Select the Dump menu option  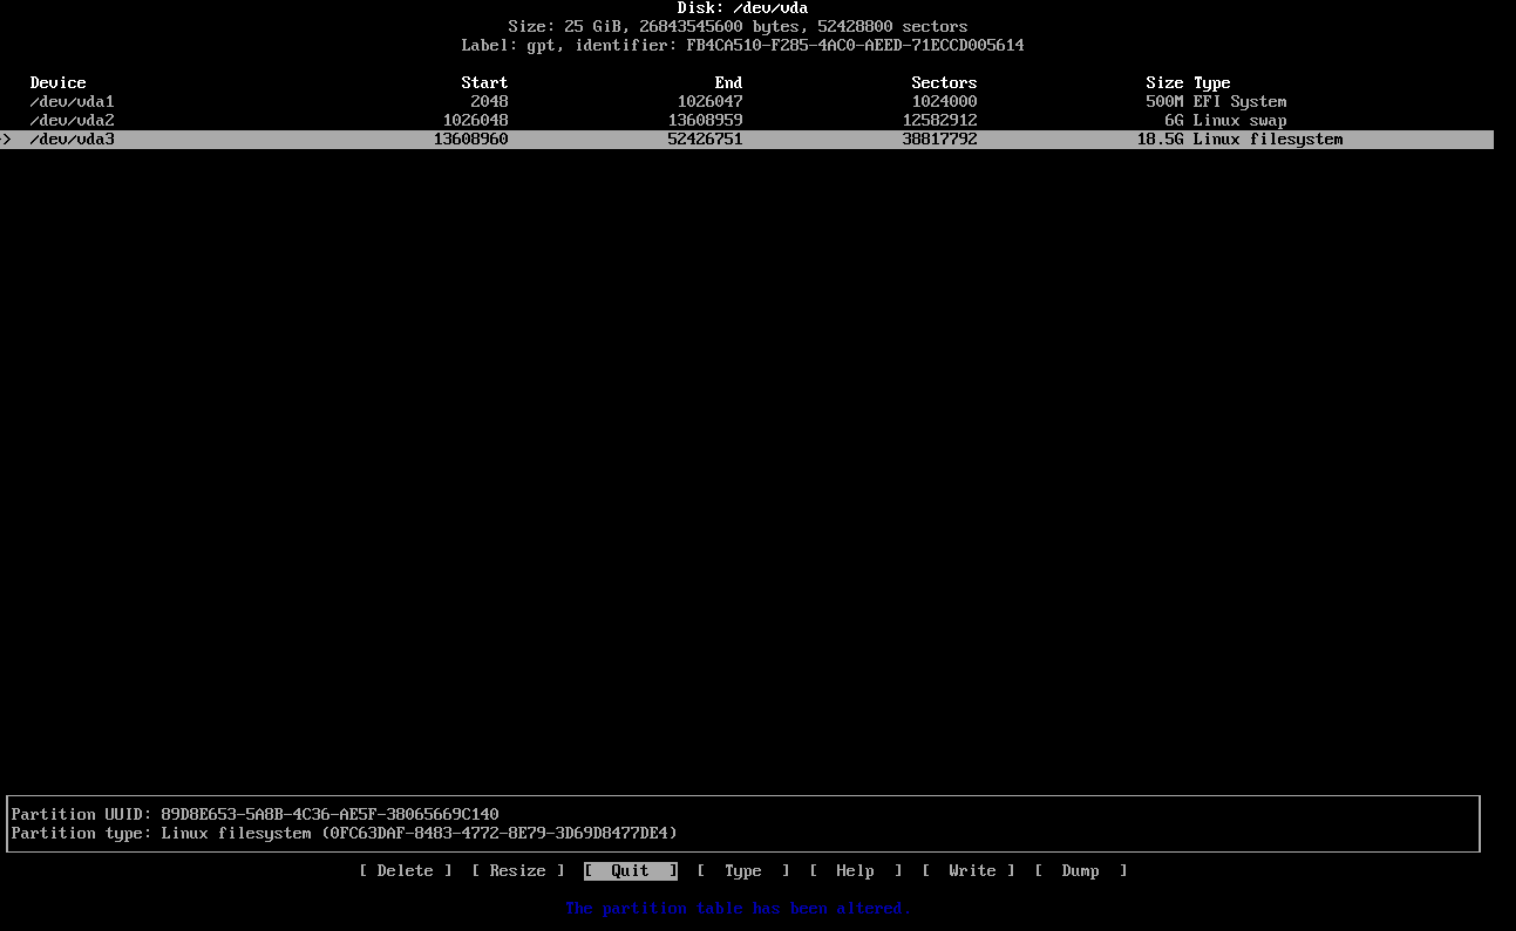(x=1080, y=871)
